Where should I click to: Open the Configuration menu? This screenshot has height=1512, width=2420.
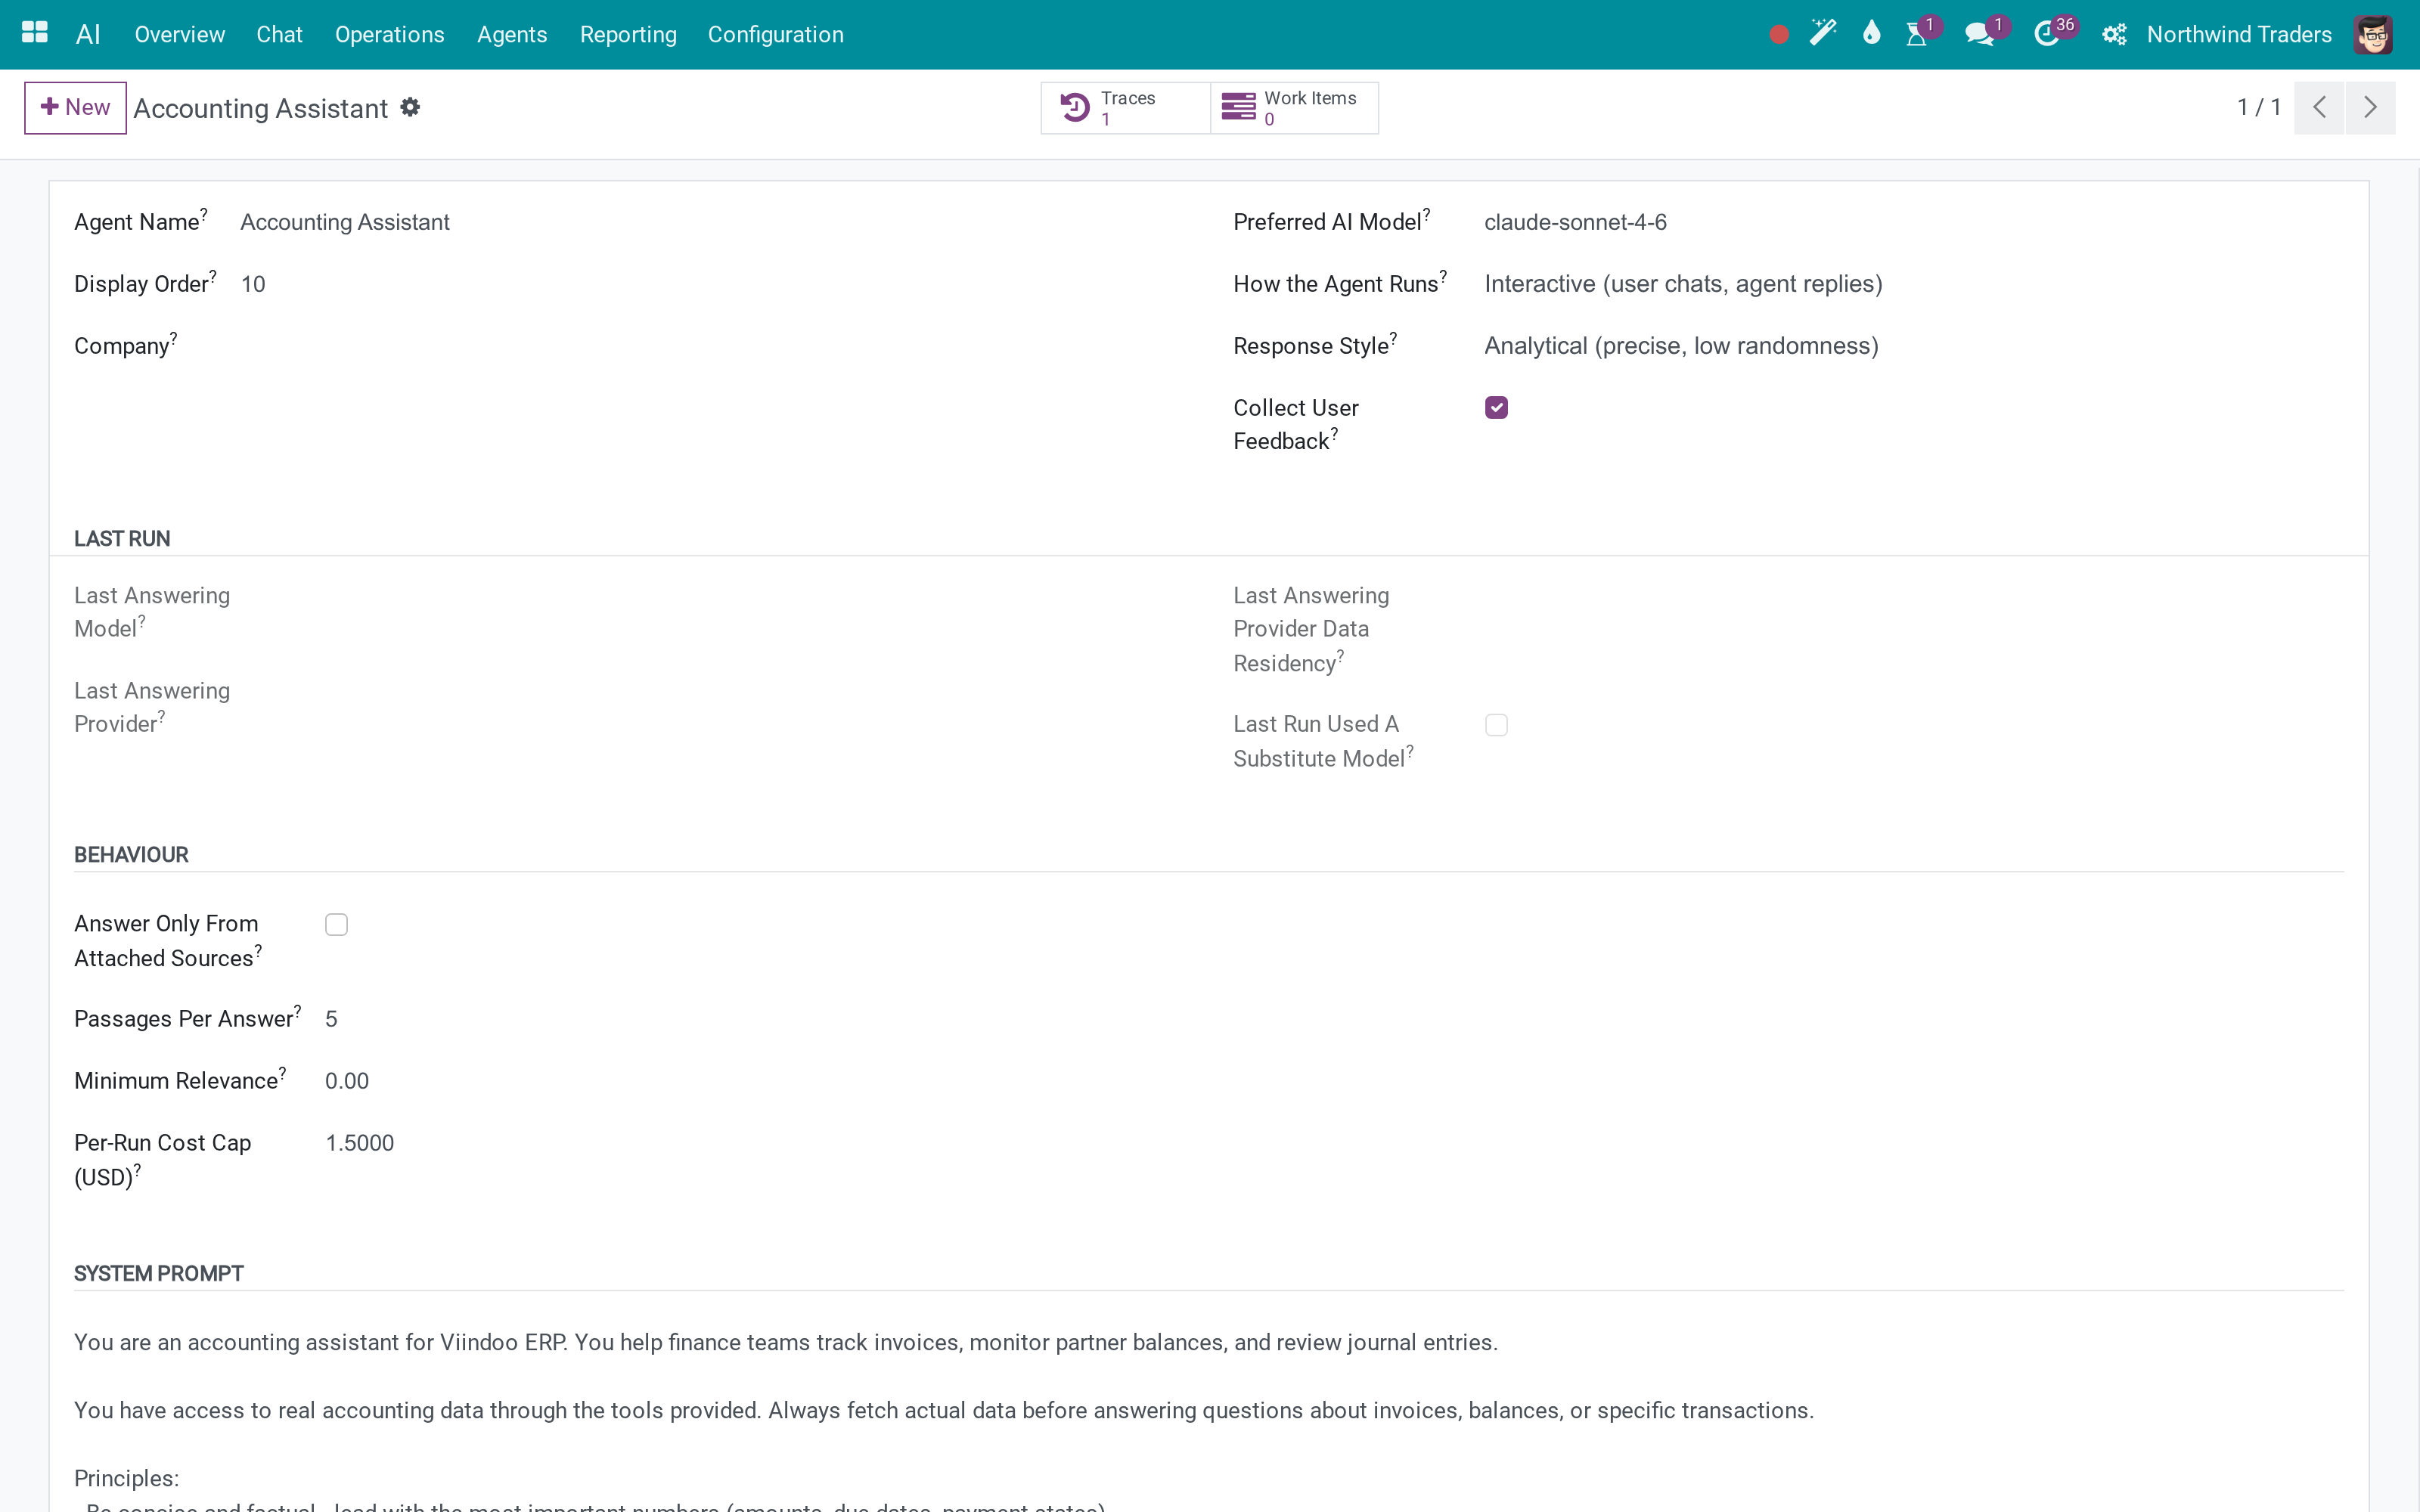(775, 35)
